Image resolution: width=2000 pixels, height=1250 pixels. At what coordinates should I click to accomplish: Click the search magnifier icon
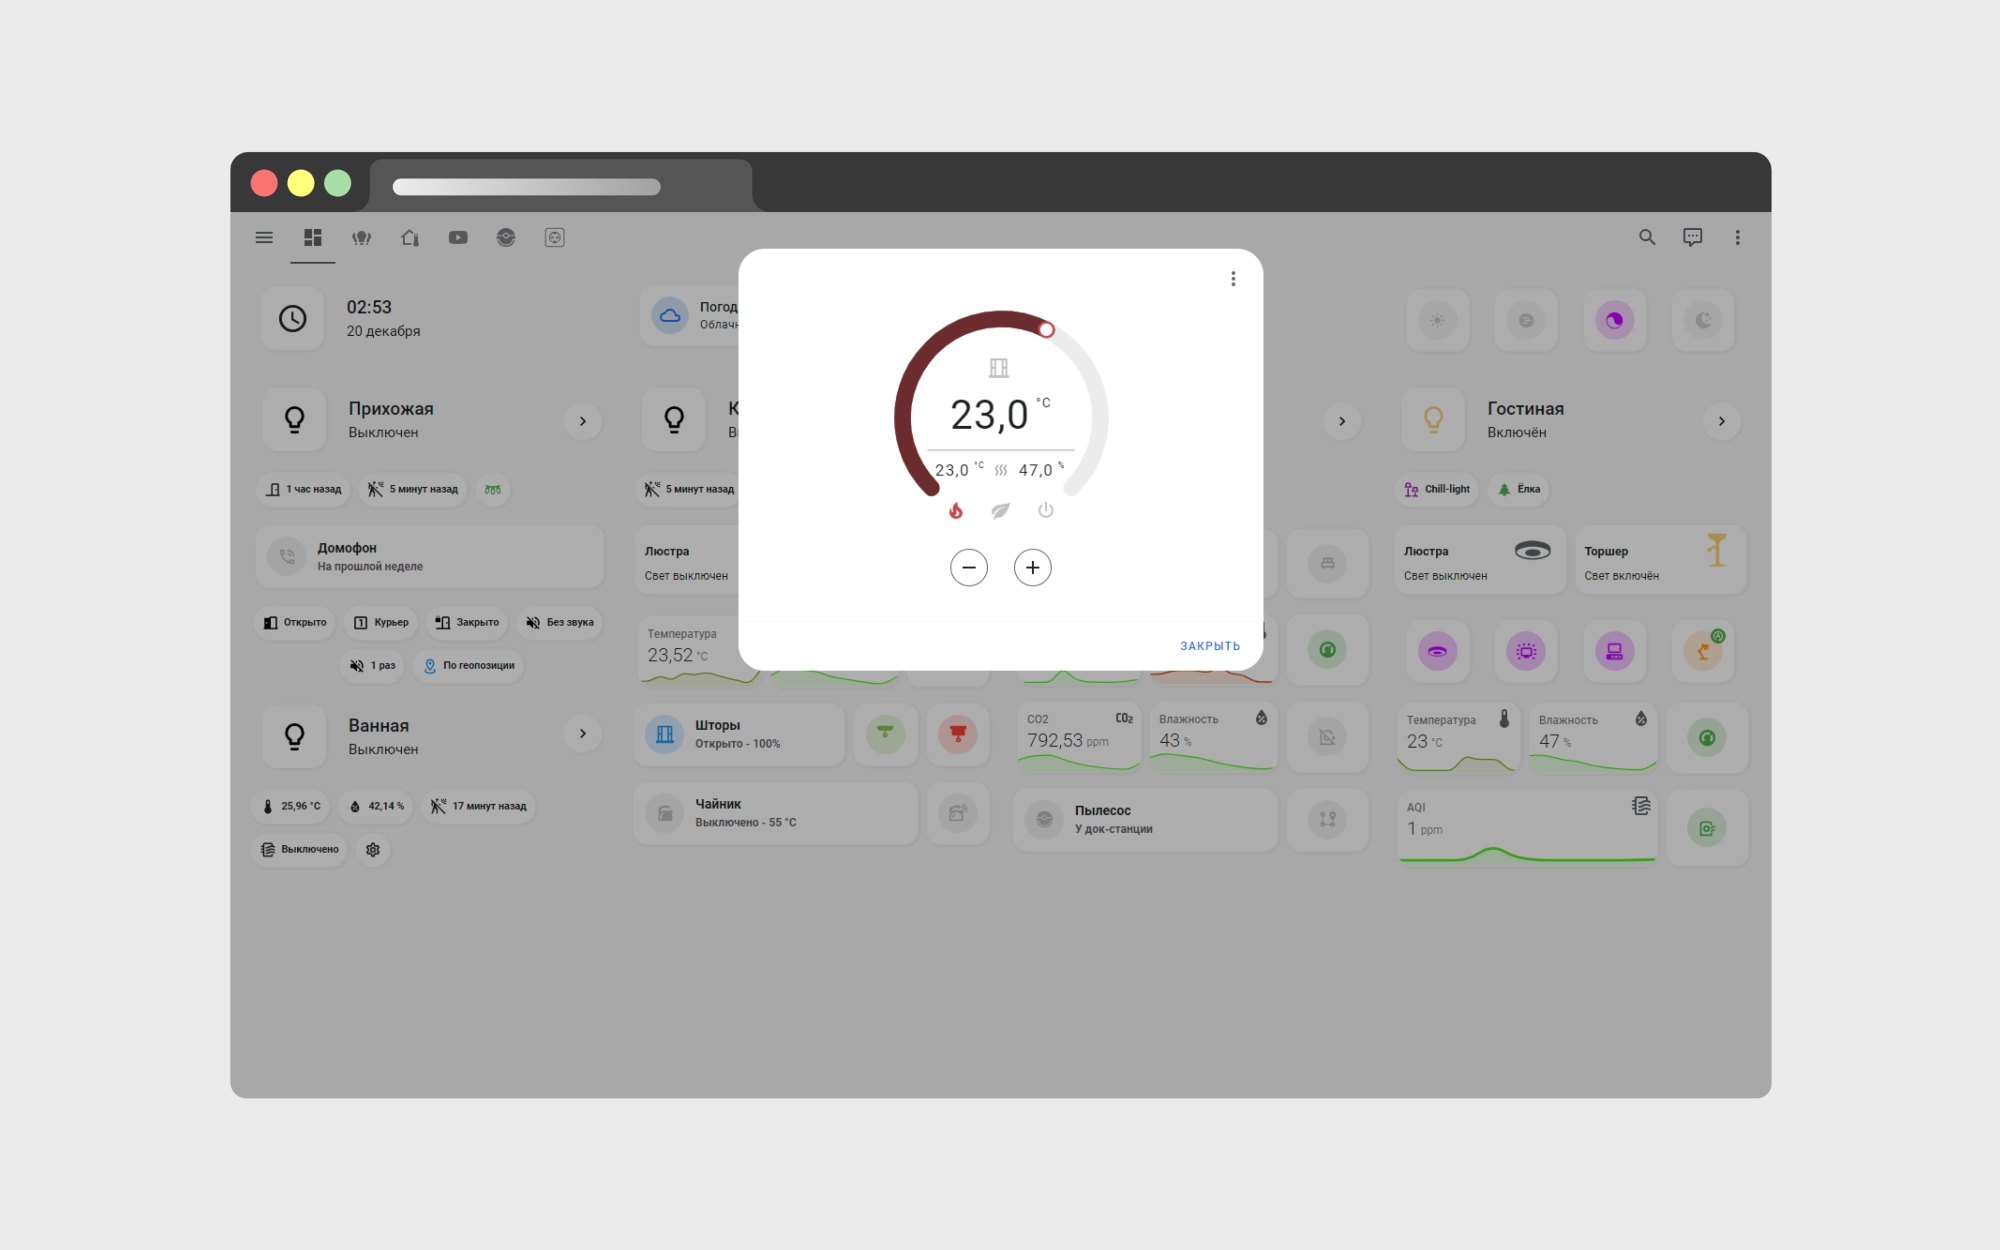point(1647,238)
